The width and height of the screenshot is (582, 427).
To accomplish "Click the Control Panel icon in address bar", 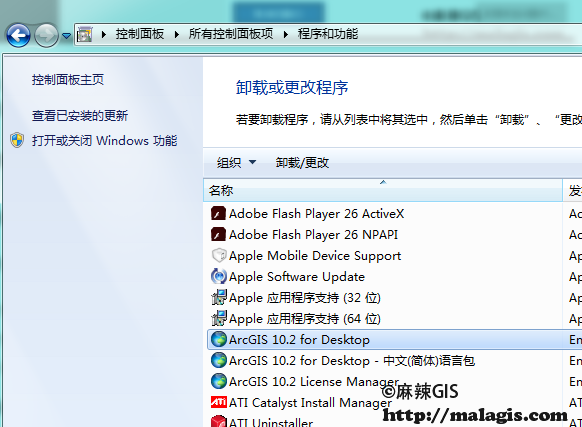I will pyautogui.click(x=85, y=34).
